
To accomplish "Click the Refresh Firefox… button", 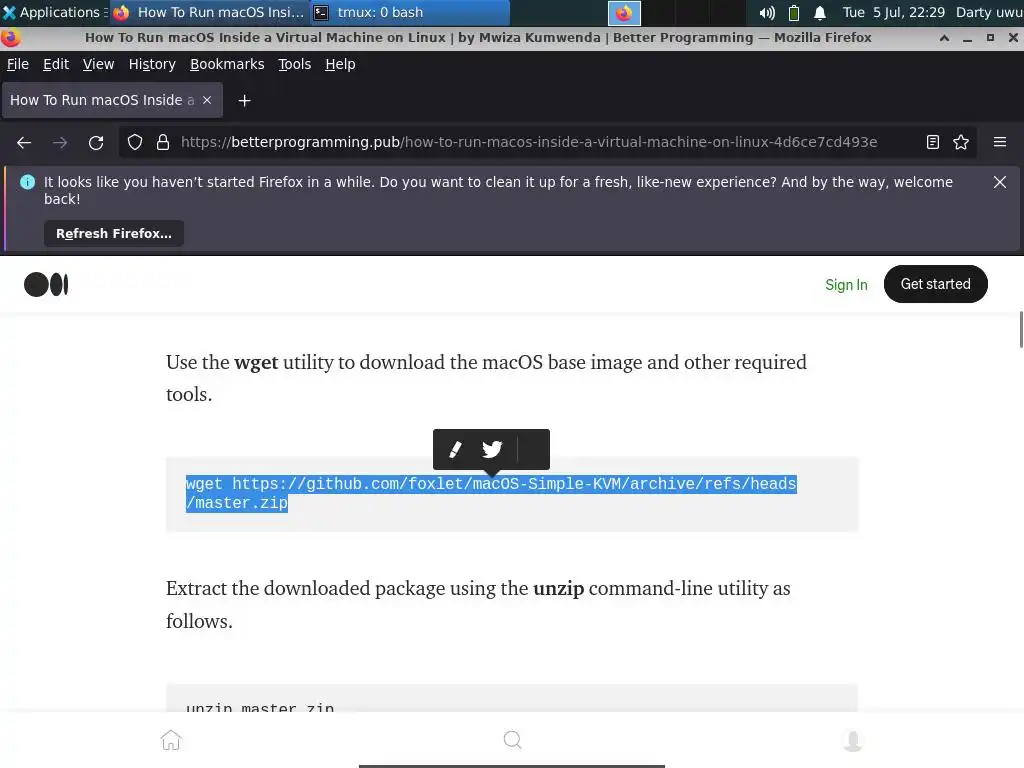I will pyautogui.click(x=114, y=234).
